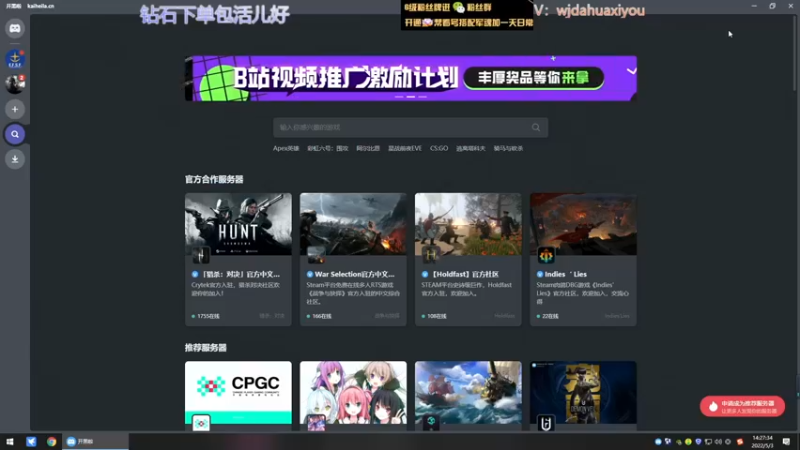Open the Rainbow Six recommended server card
This screenshot has height=450, width=800.
pos(583,395)
